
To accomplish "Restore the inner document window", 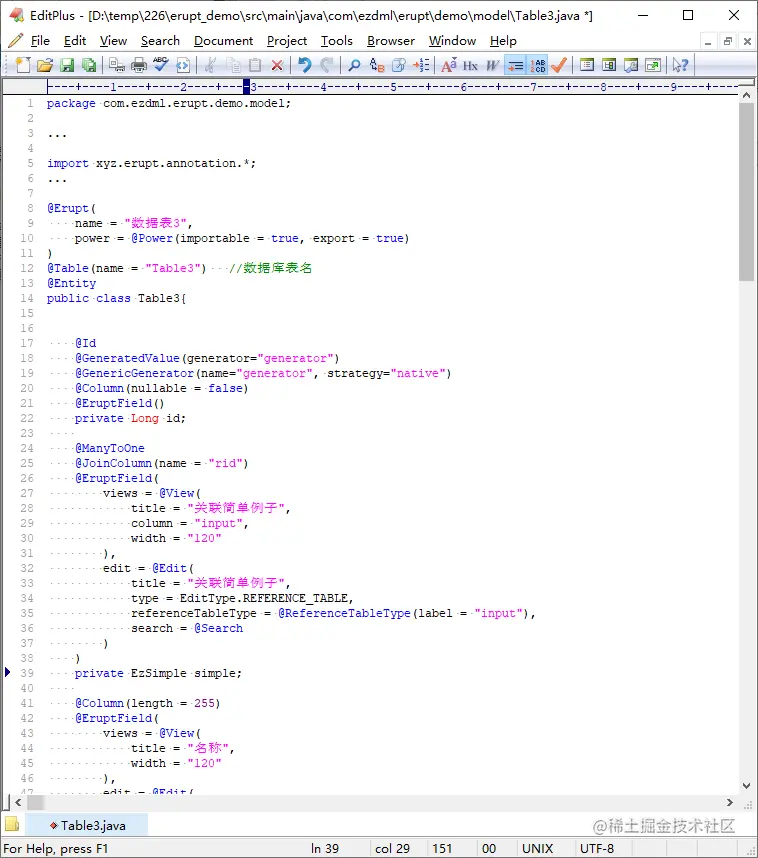I will 727,41.
